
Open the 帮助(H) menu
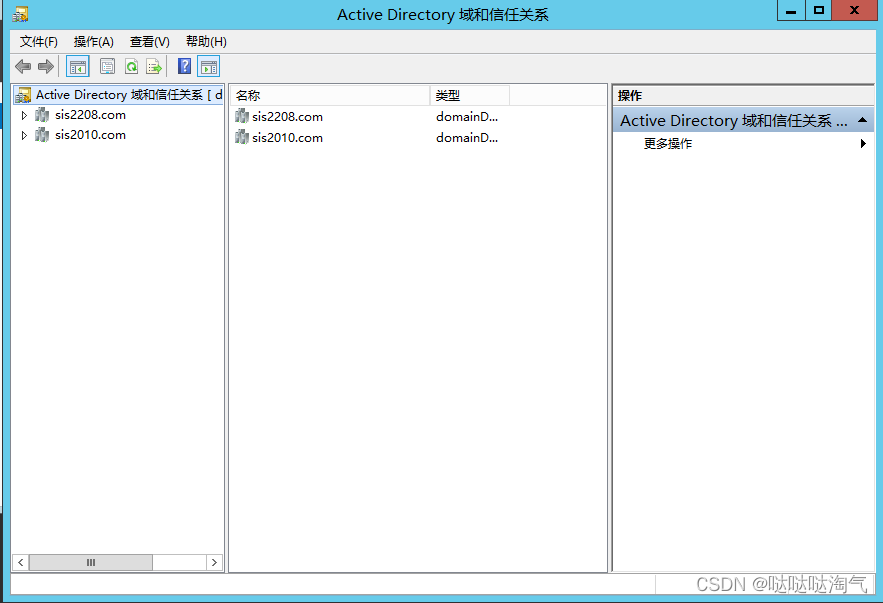pos(206,42)
